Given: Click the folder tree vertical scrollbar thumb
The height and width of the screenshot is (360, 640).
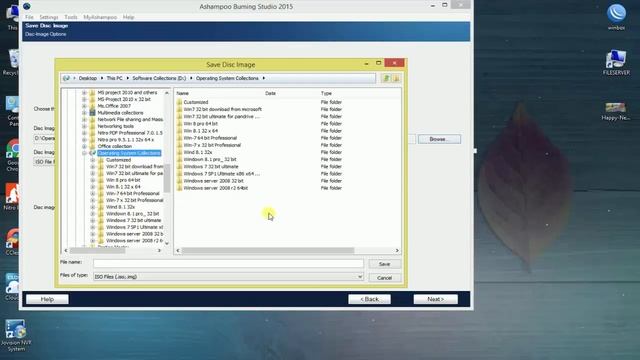Looking at the screenshot, I should pyautogui.click(x=167, y=178).
